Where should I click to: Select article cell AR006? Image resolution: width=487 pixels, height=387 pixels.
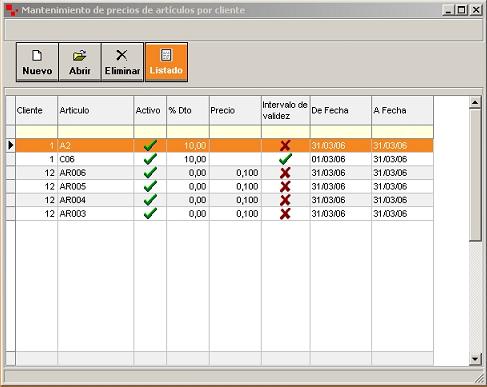pos(96,173)
